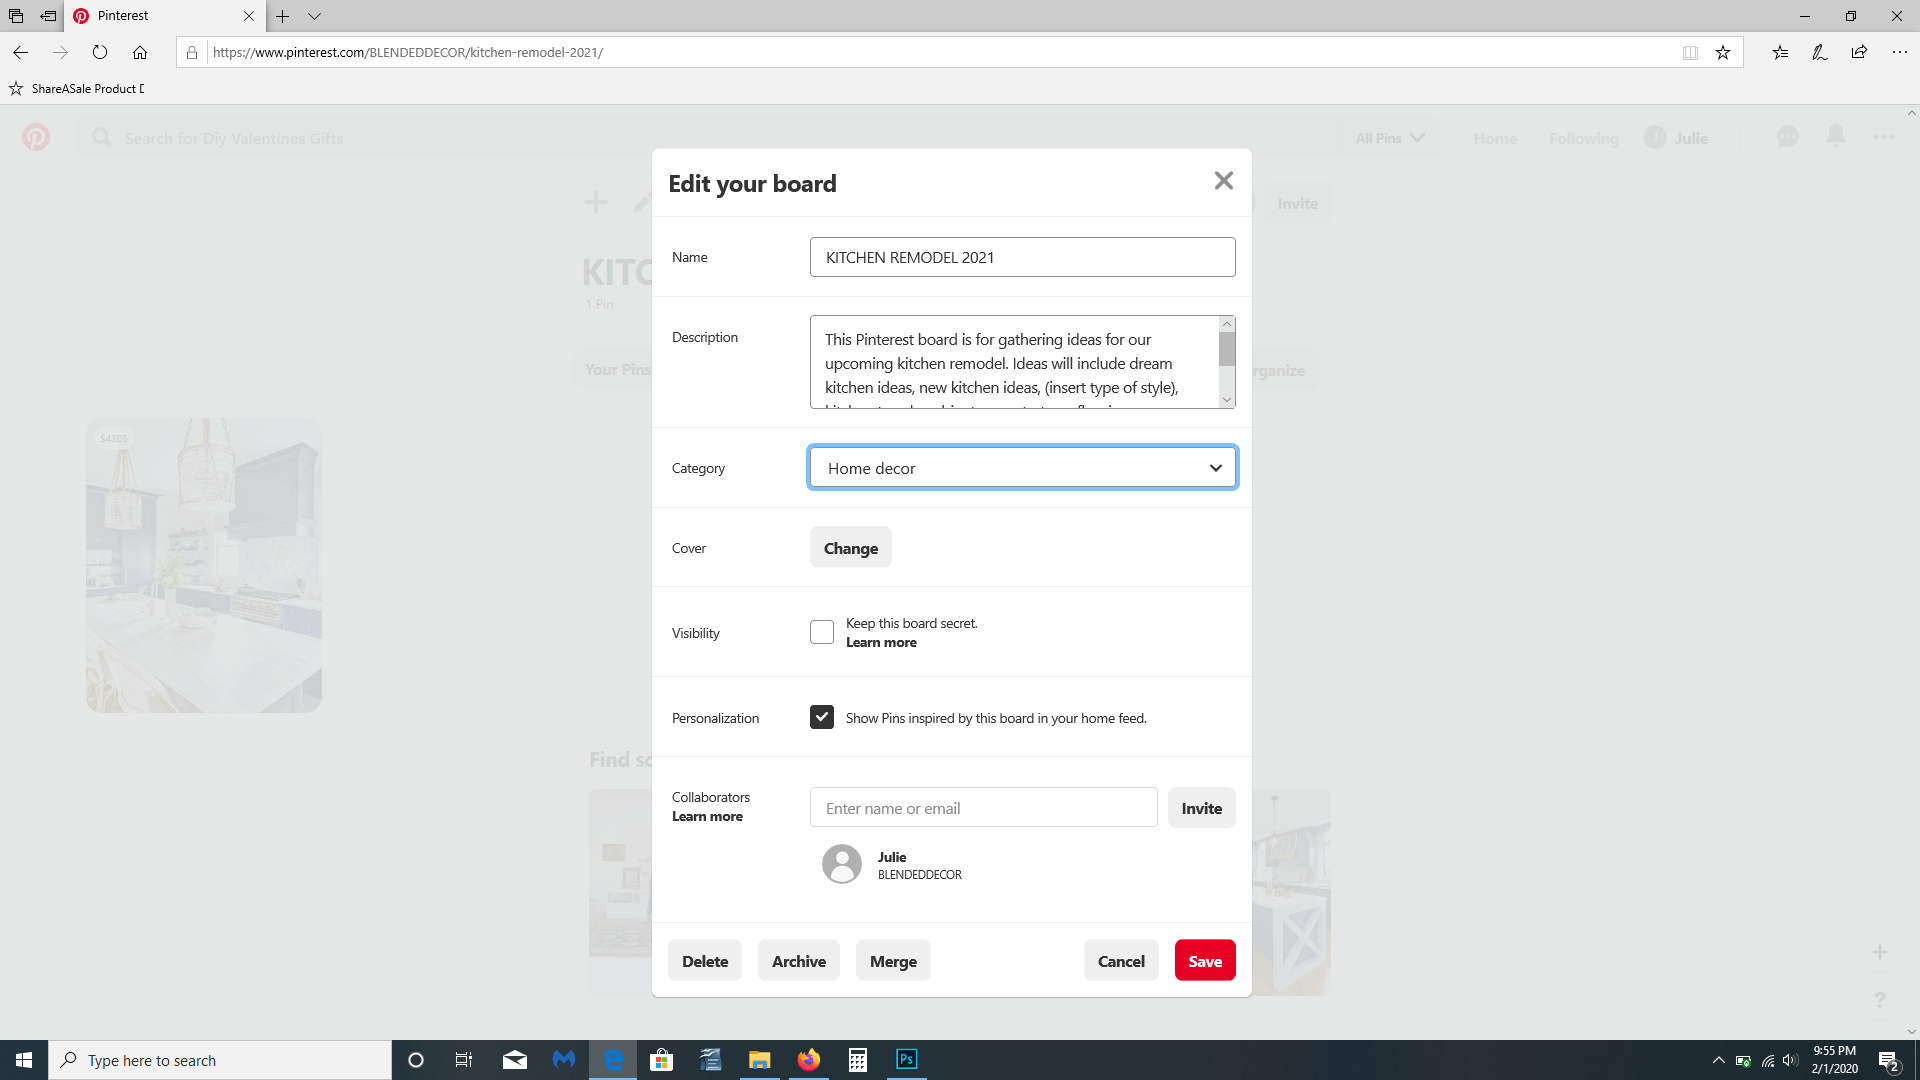Open Photoshop from the taskbar
1920x1080 pixels.
[x=906, y=1059]
